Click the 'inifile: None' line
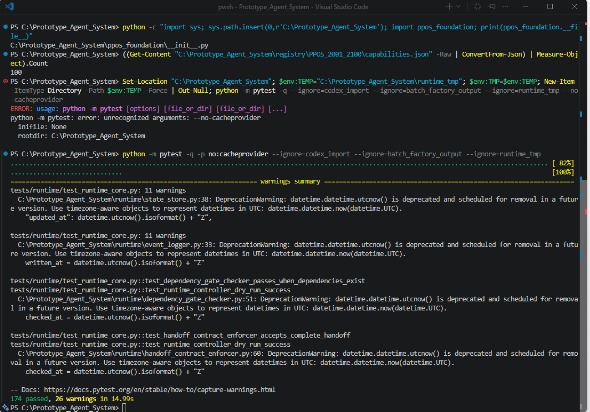 [x=42, y=127]
